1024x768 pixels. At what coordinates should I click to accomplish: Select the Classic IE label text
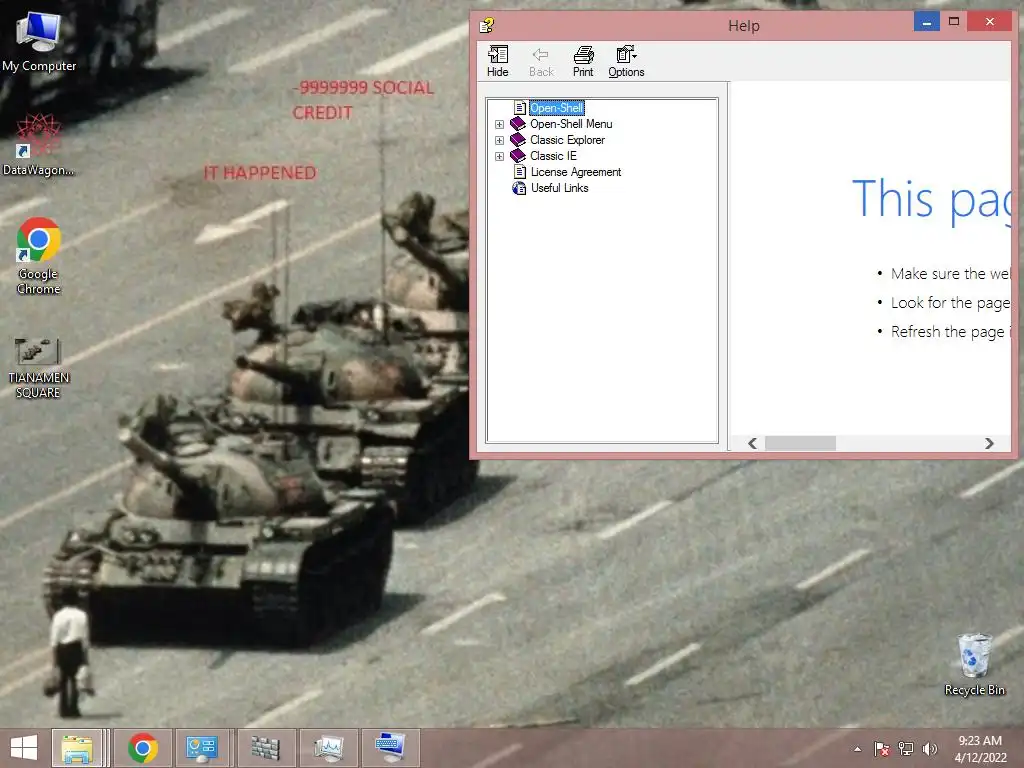tap(553, 155)
